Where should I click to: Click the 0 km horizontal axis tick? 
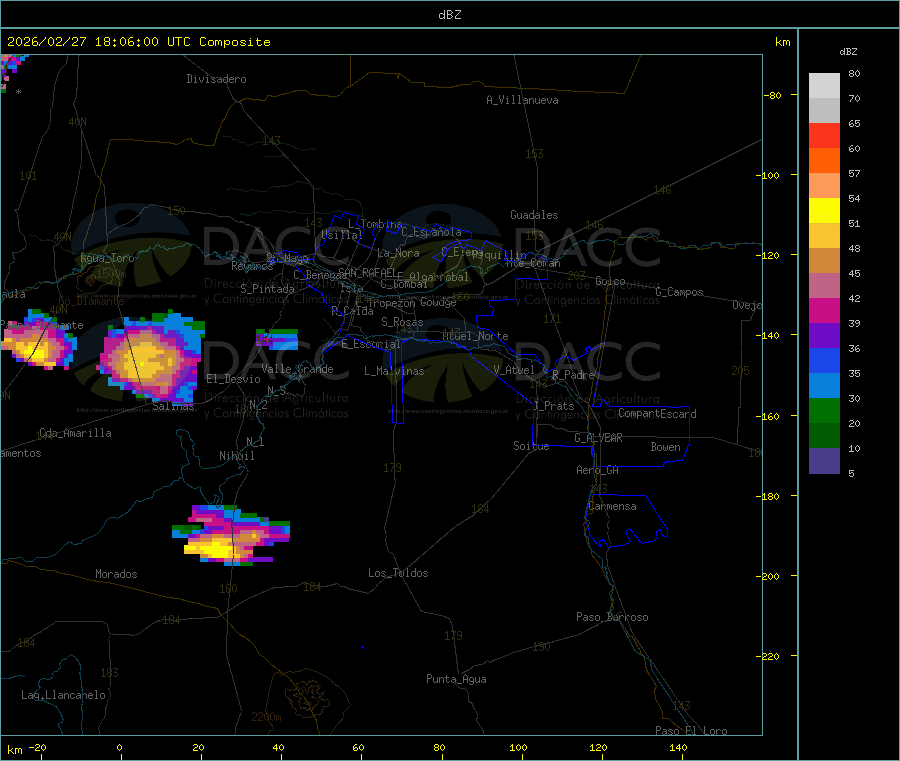coord(119,747)
